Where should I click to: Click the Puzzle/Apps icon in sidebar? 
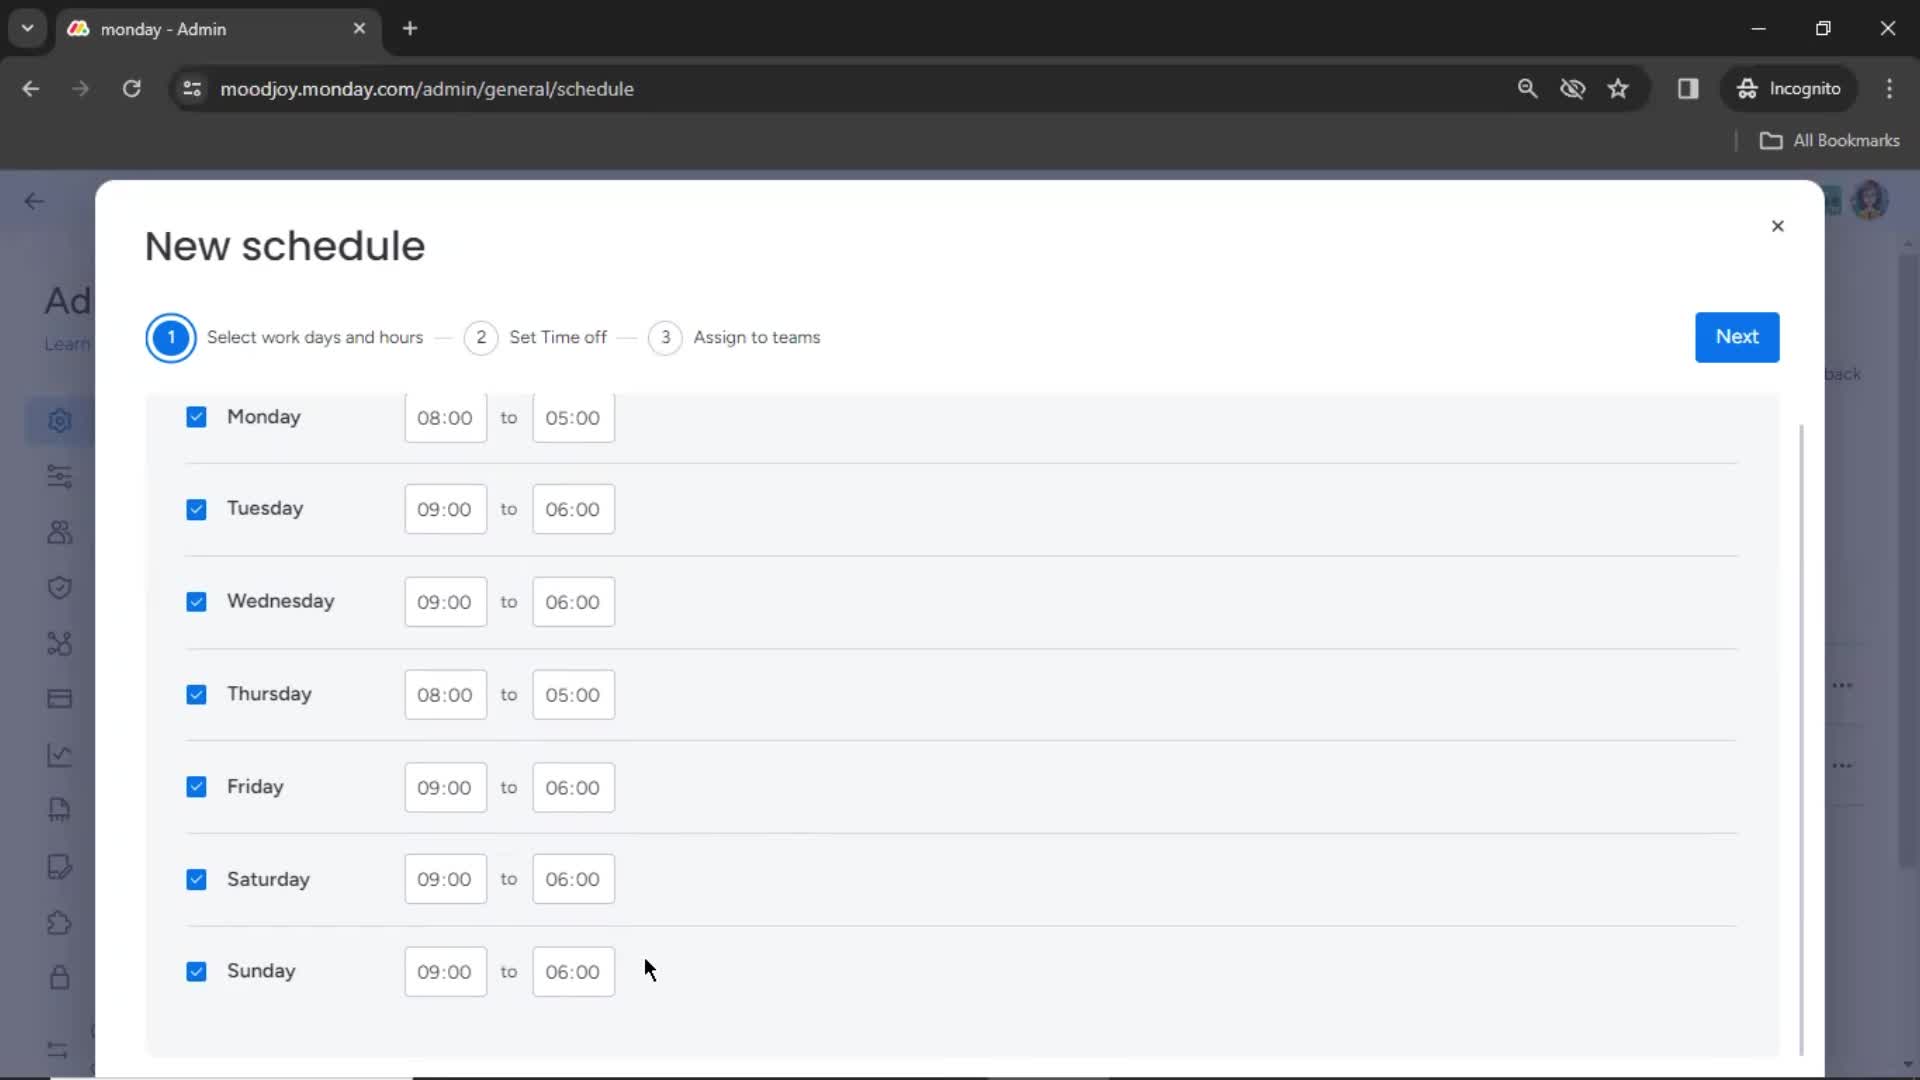[59, 922]
